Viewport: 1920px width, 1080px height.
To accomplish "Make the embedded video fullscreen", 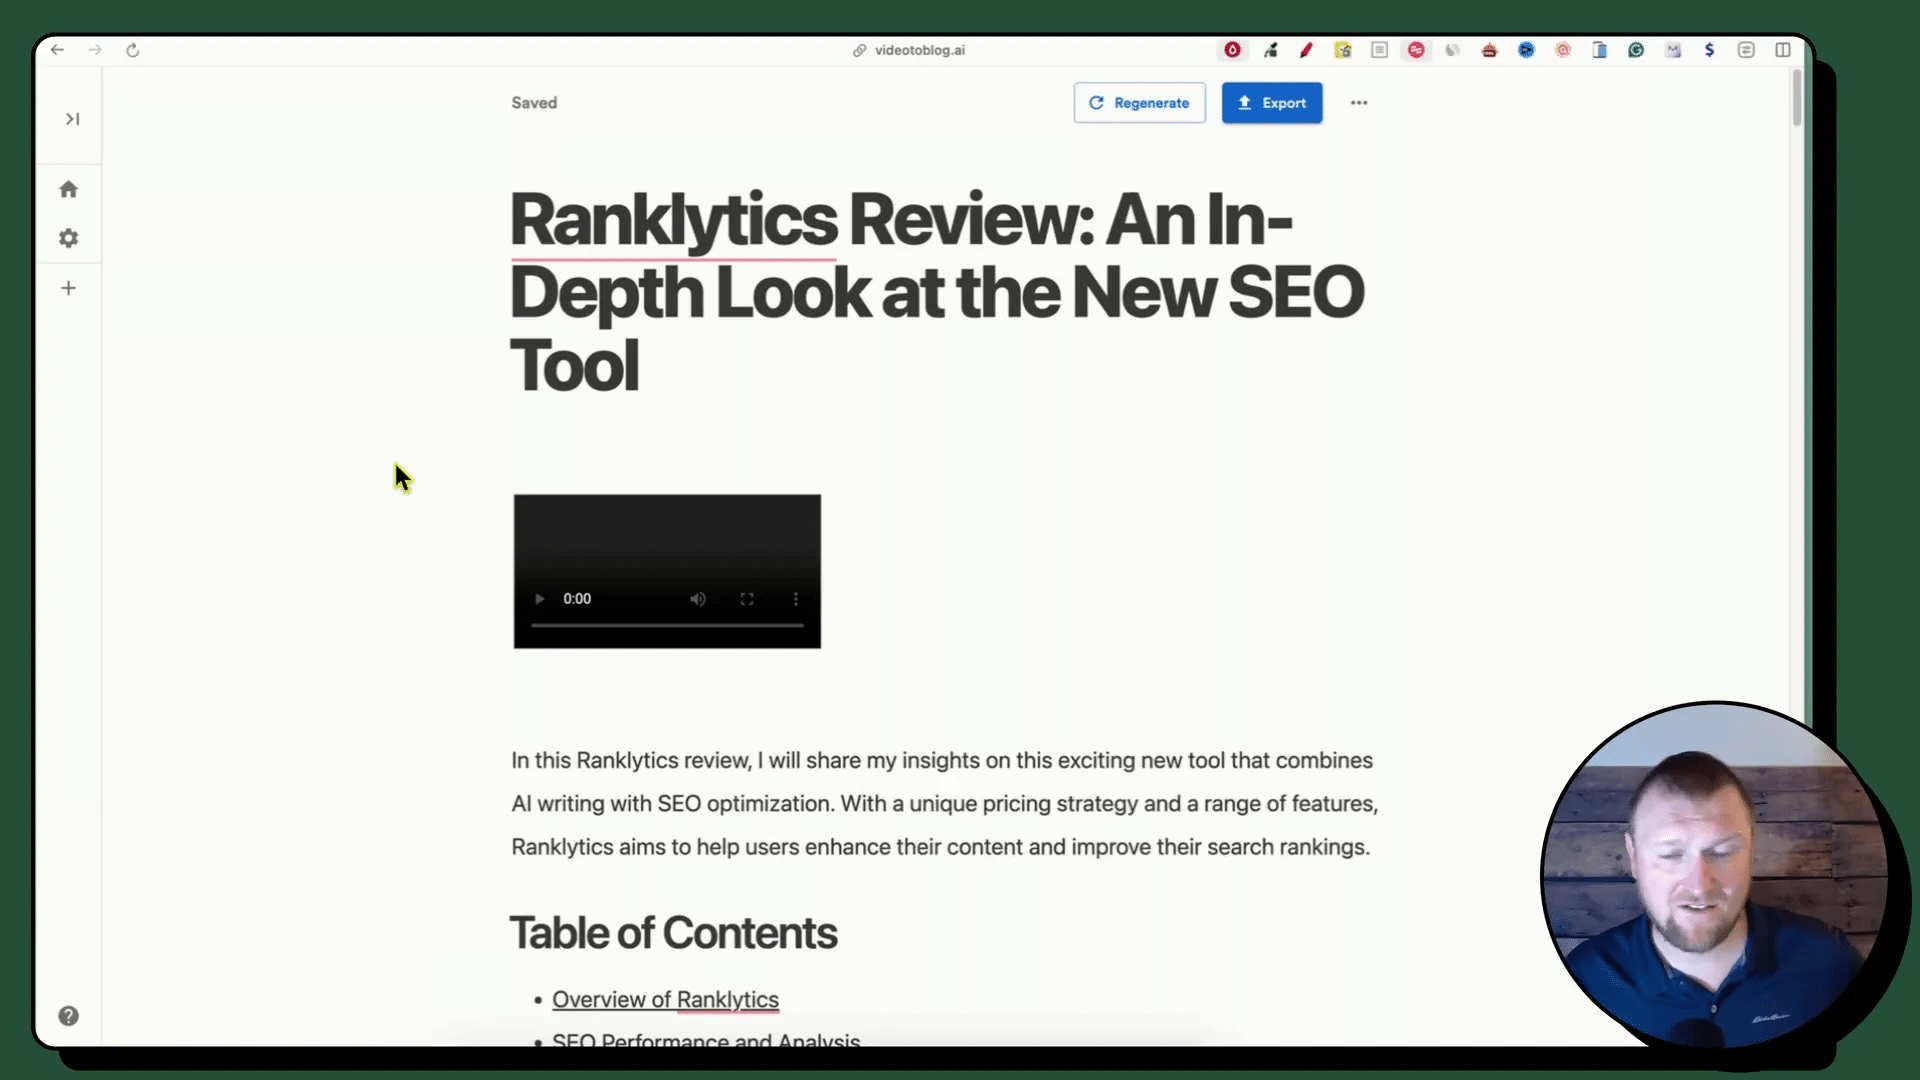I will (747, 599).
